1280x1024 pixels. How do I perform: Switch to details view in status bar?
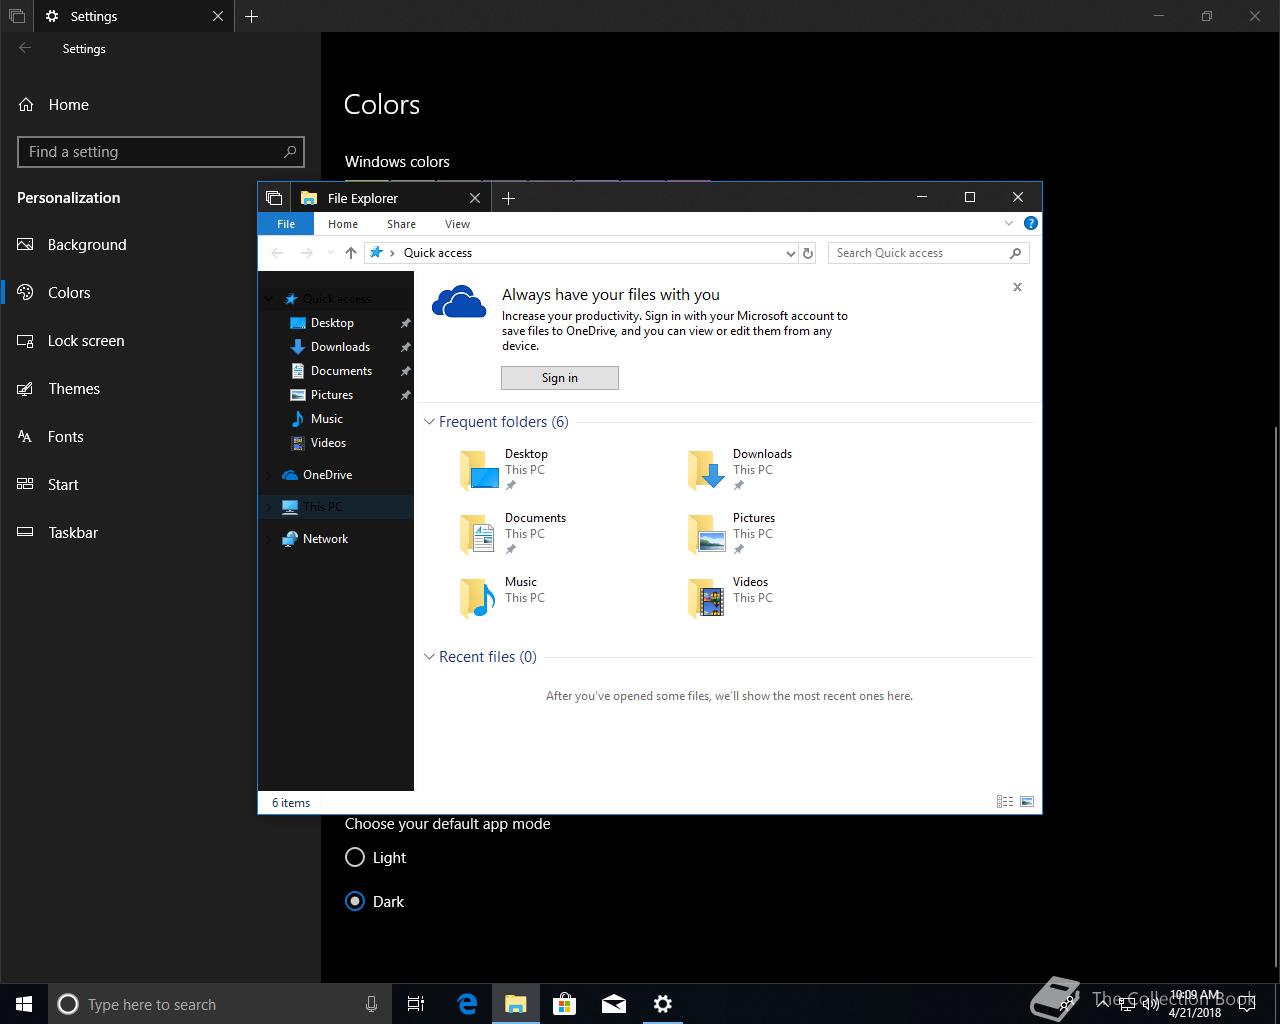(1005, 802)
